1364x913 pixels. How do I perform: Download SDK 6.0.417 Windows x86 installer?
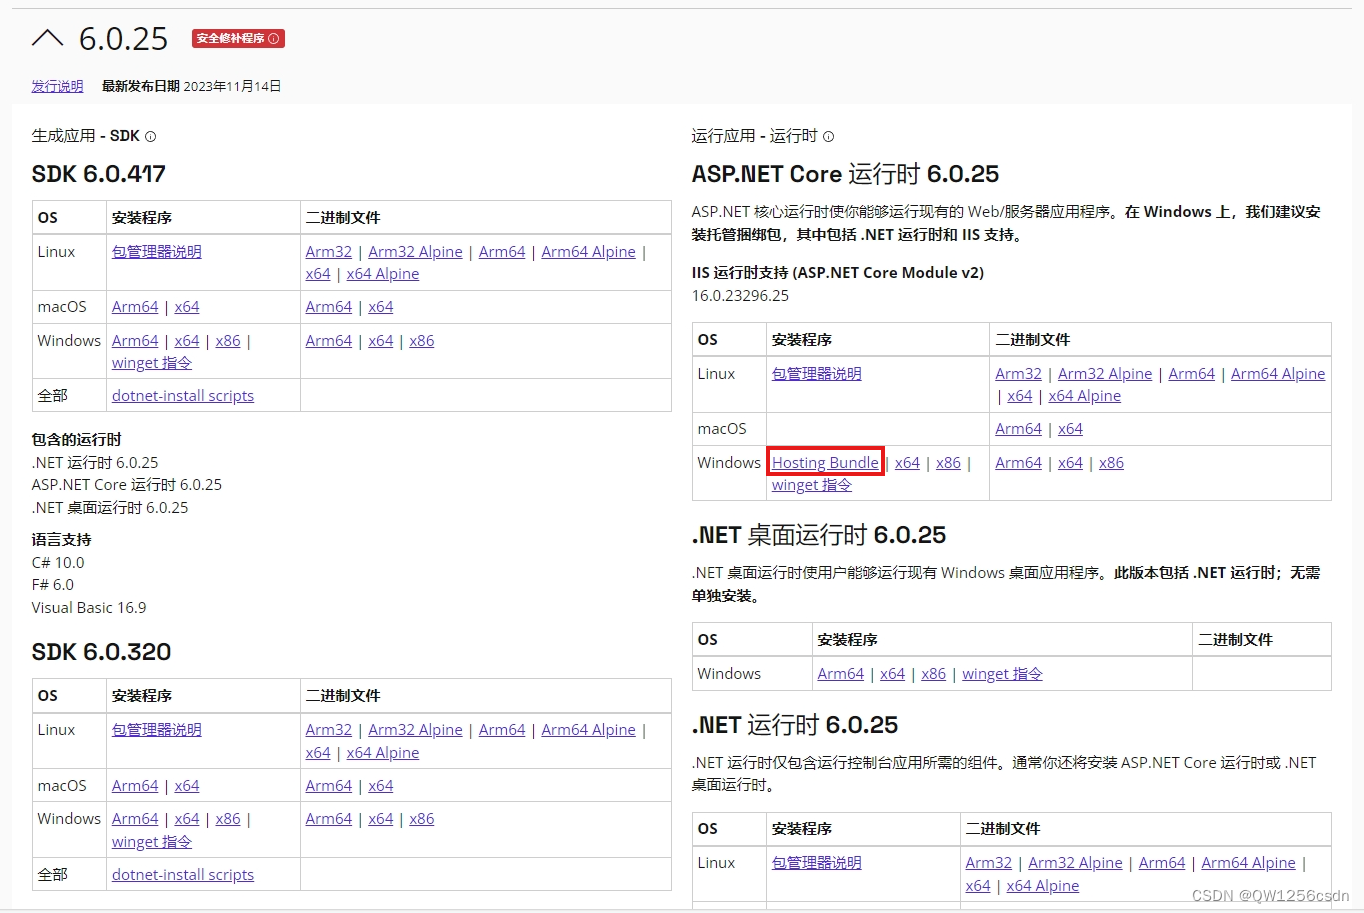click(228, 341)
